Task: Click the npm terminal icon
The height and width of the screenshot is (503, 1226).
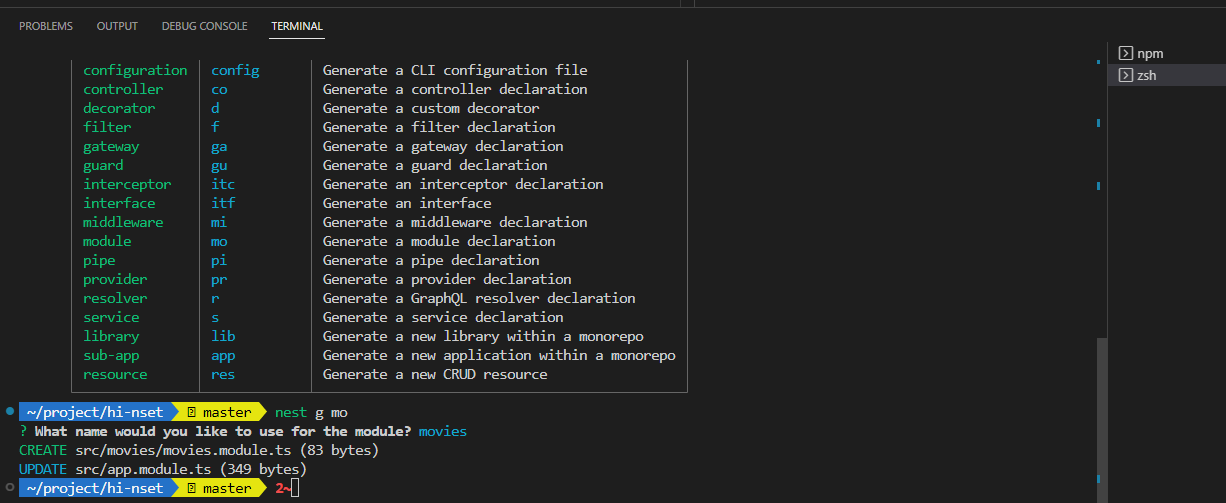Action: click(x=1125, y=54)
